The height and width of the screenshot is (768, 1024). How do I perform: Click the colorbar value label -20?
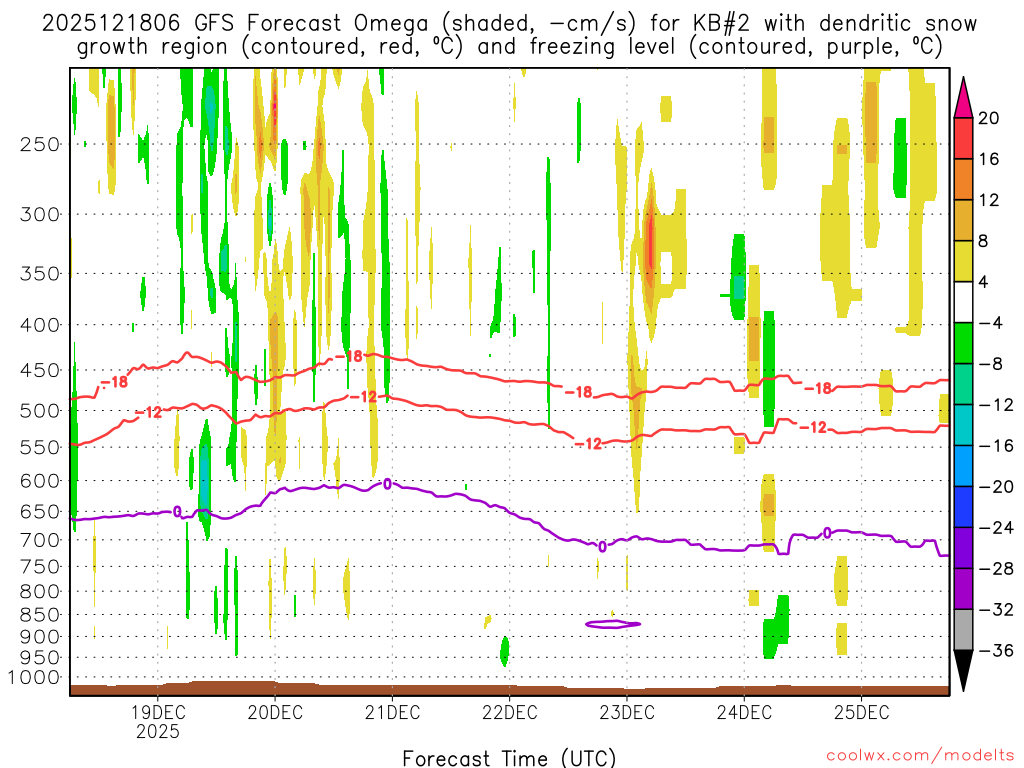pos(995,487)
